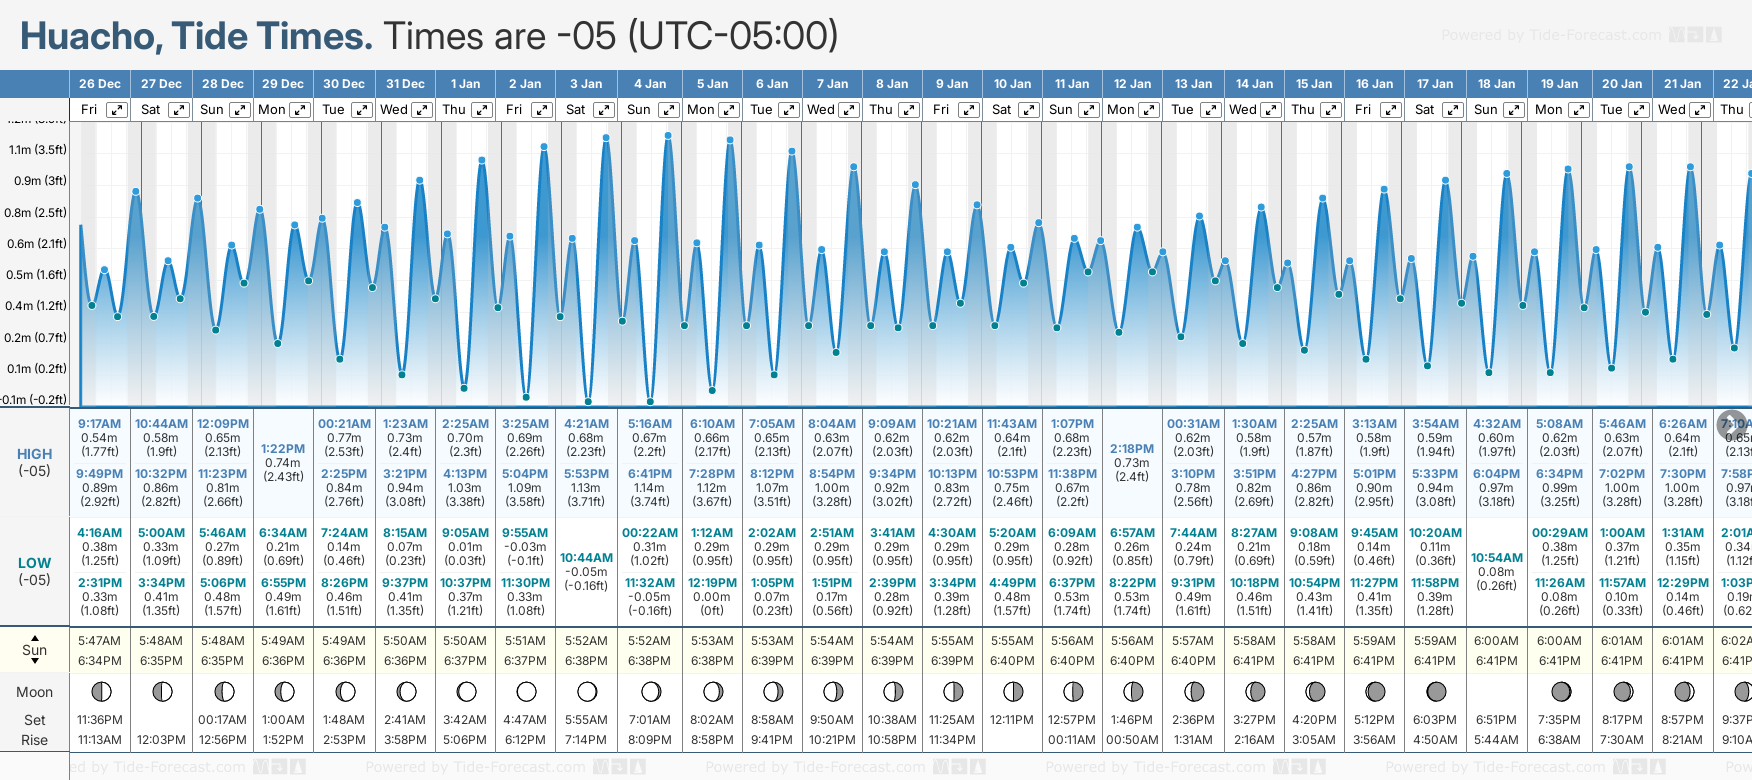Screen dimensions: 1752x780
Task: Click expand icon for Sat 10 Jan
Action: 1028,110
